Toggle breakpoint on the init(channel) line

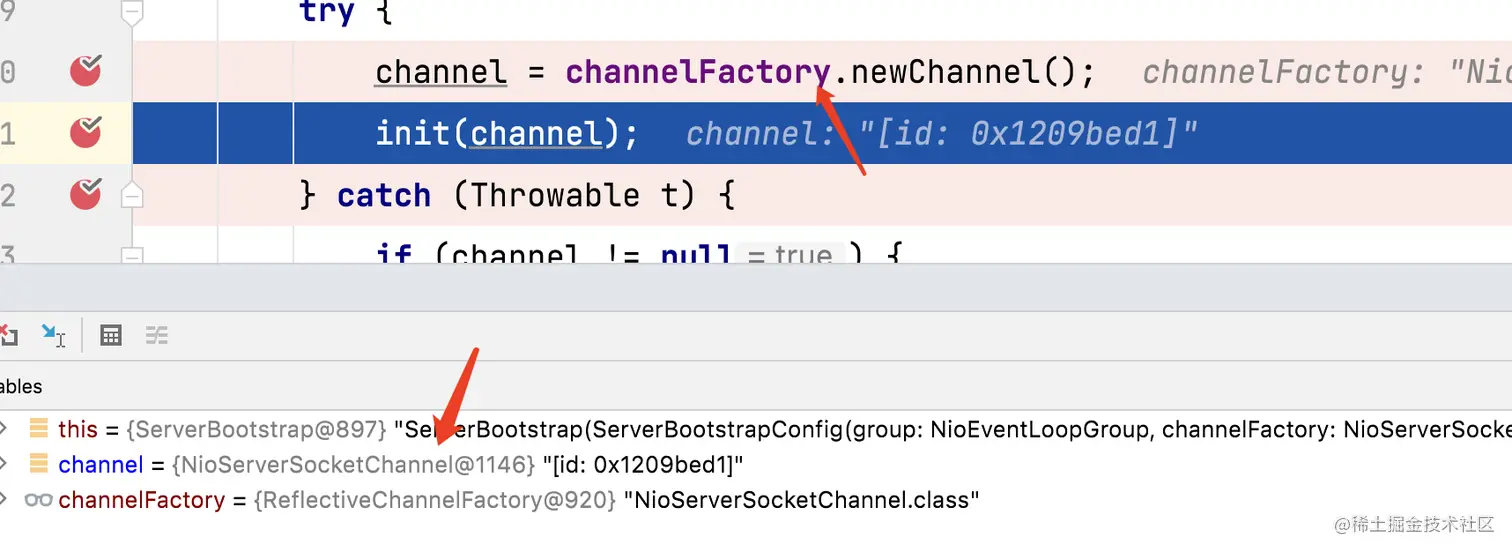pyautogui.click(x=85, y=132)
